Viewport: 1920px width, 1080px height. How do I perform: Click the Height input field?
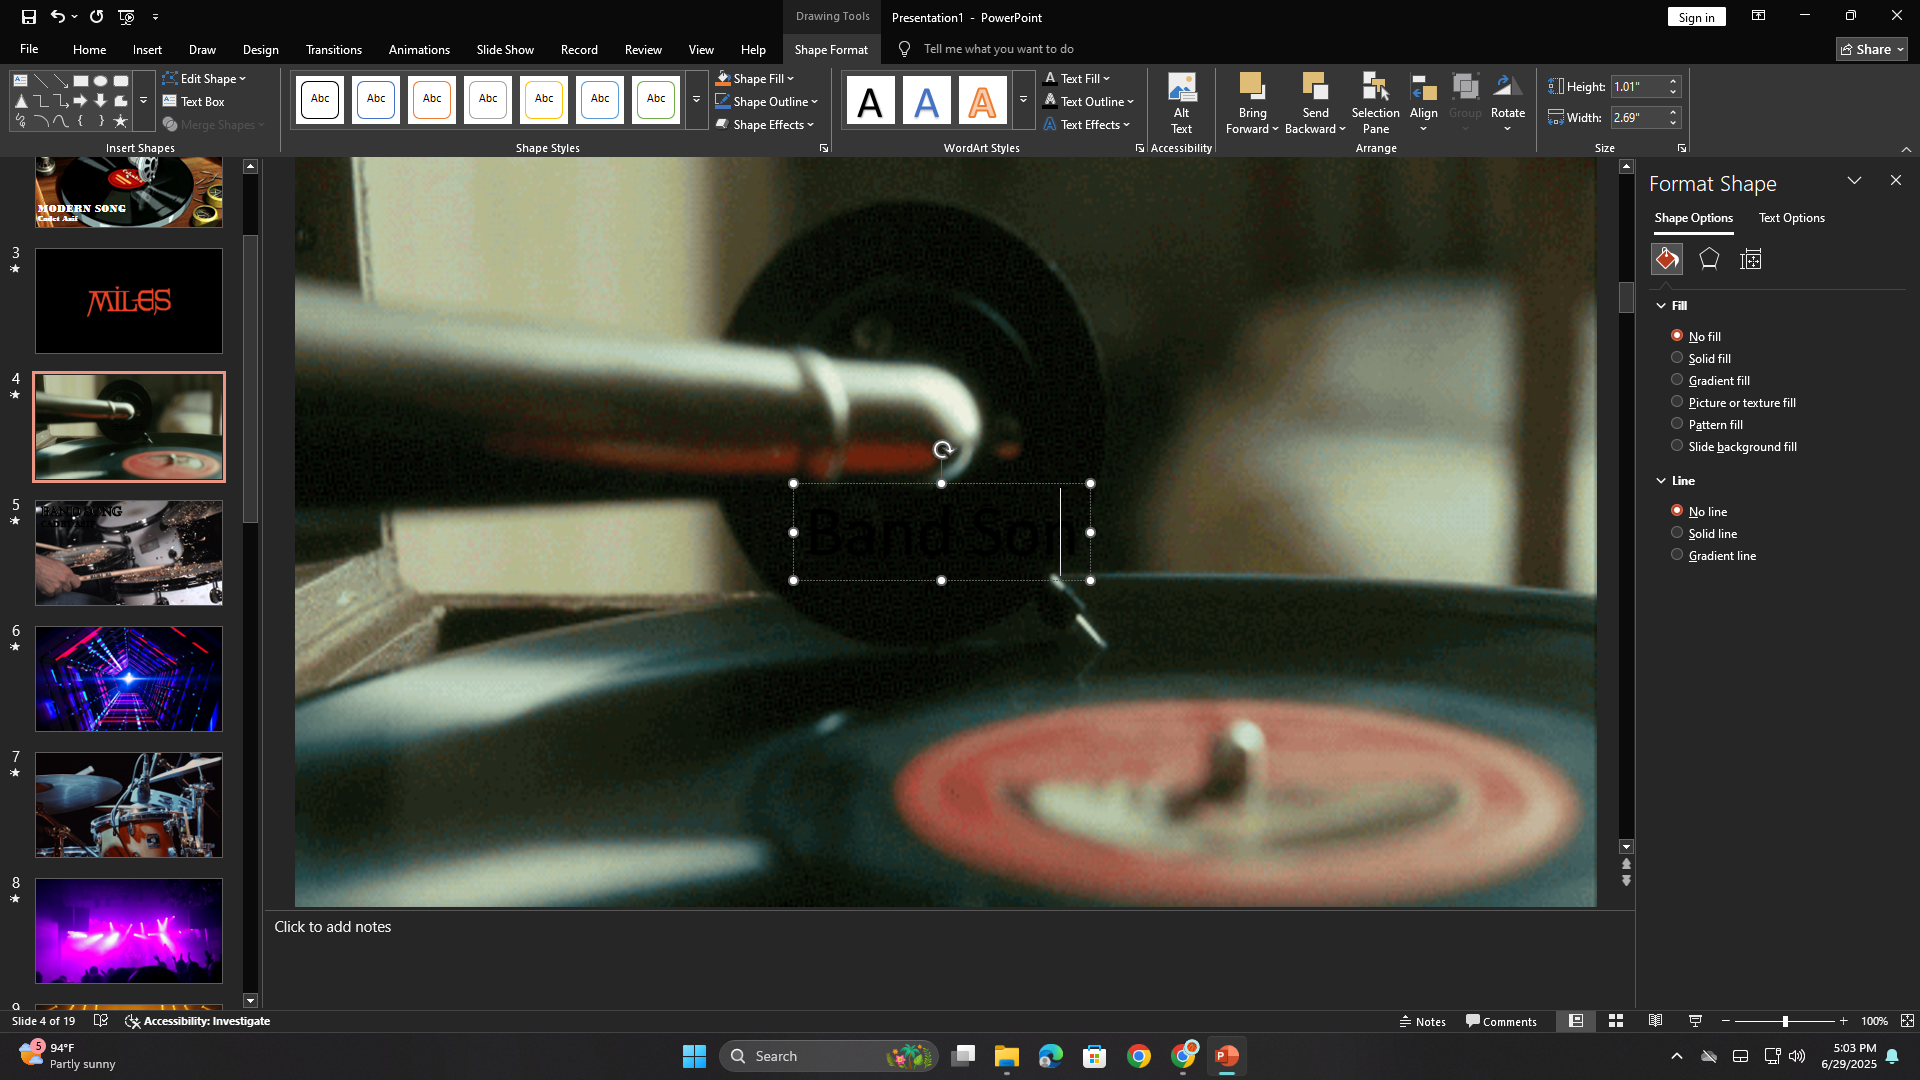click(1638, 87)
